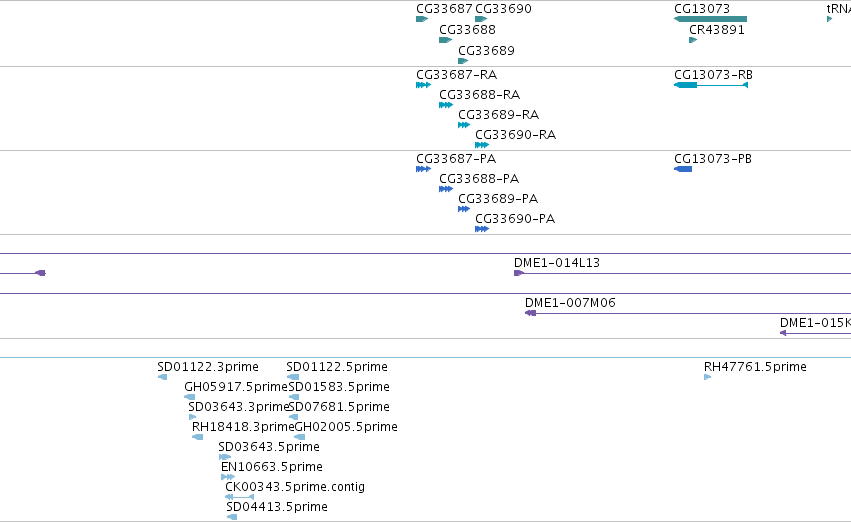Viewport: 851px width, 522px height.
Task: Click the SD03643.5prime EST arrow
Action: click(x=225, y=458)
